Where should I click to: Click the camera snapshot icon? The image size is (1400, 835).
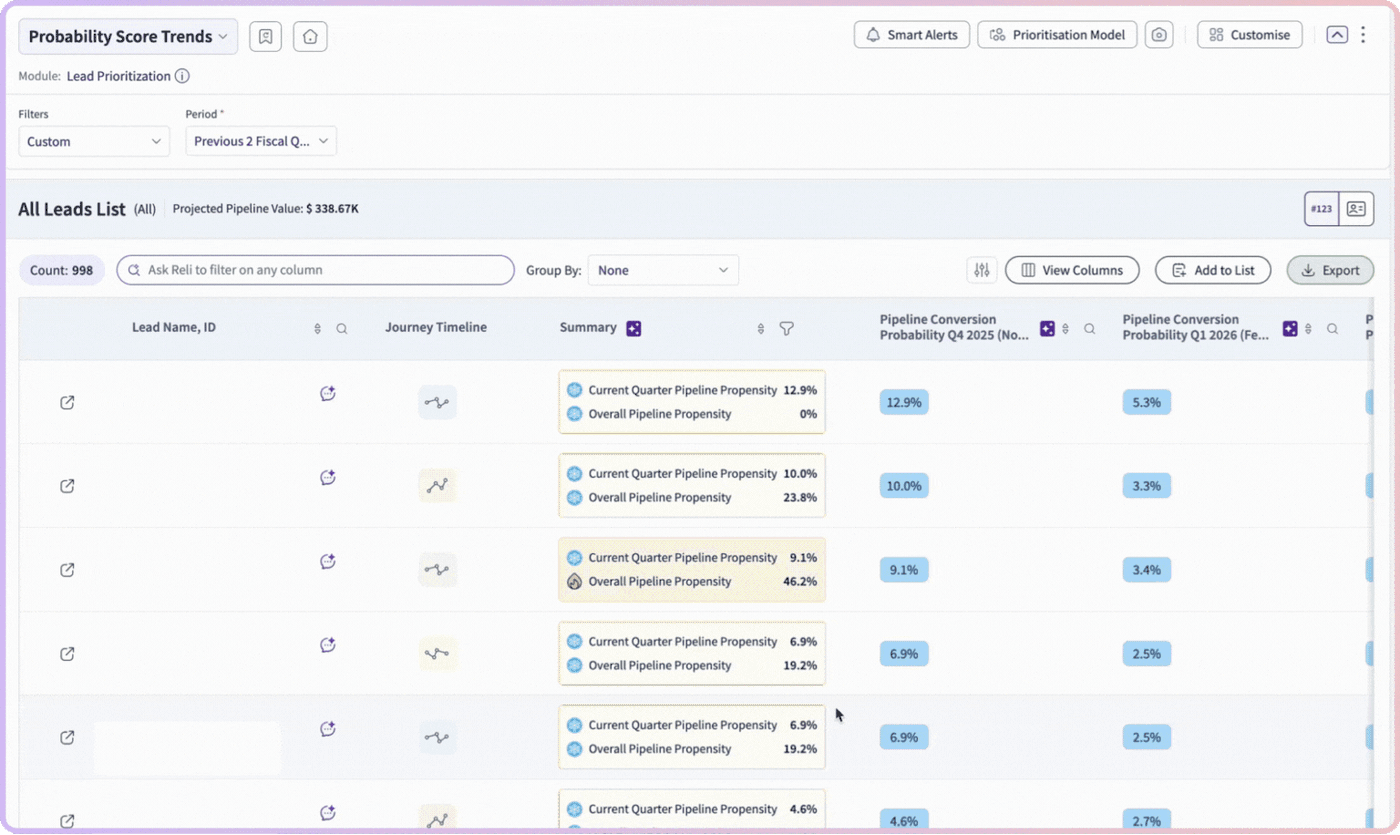(1159, 35)
